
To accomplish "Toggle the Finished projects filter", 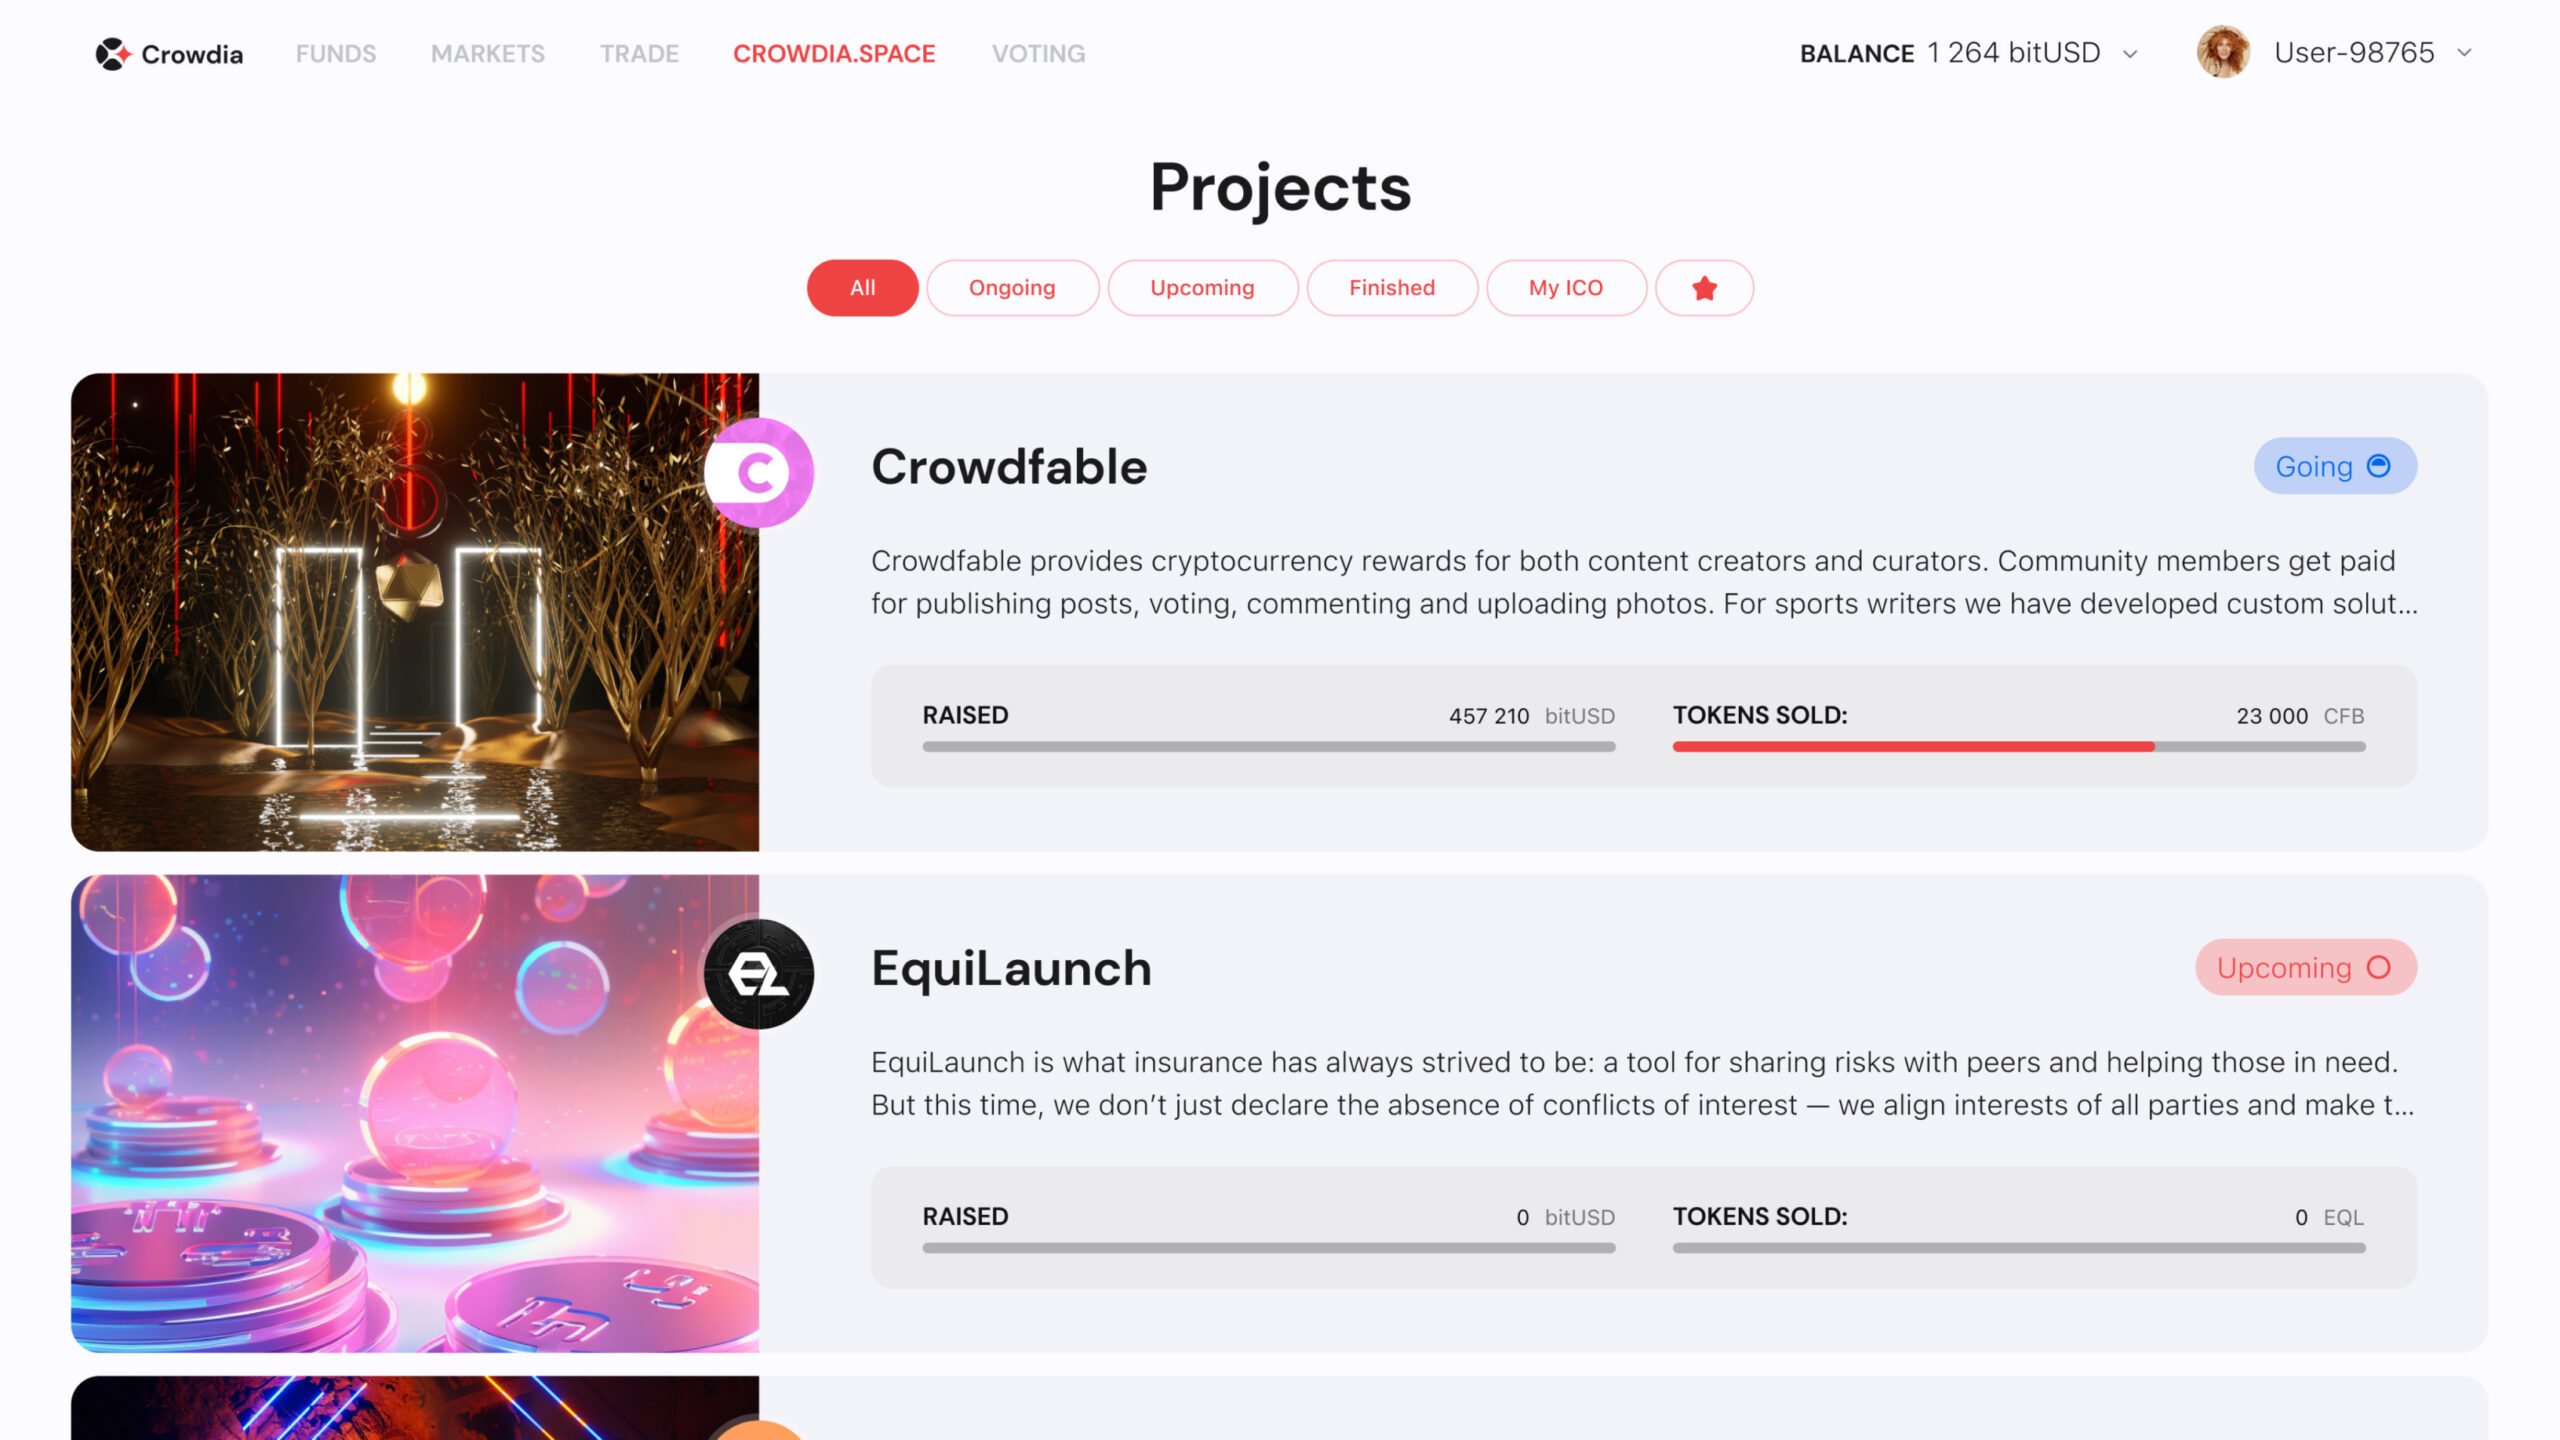I will [1391, 288].
